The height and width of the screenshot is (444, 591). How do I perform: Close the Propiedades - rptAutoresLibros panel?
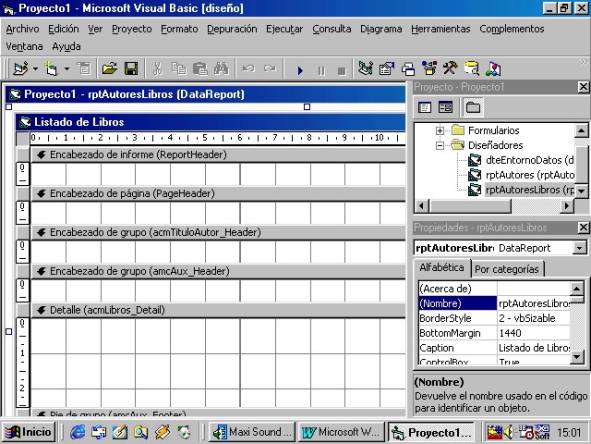click(583, 228)
